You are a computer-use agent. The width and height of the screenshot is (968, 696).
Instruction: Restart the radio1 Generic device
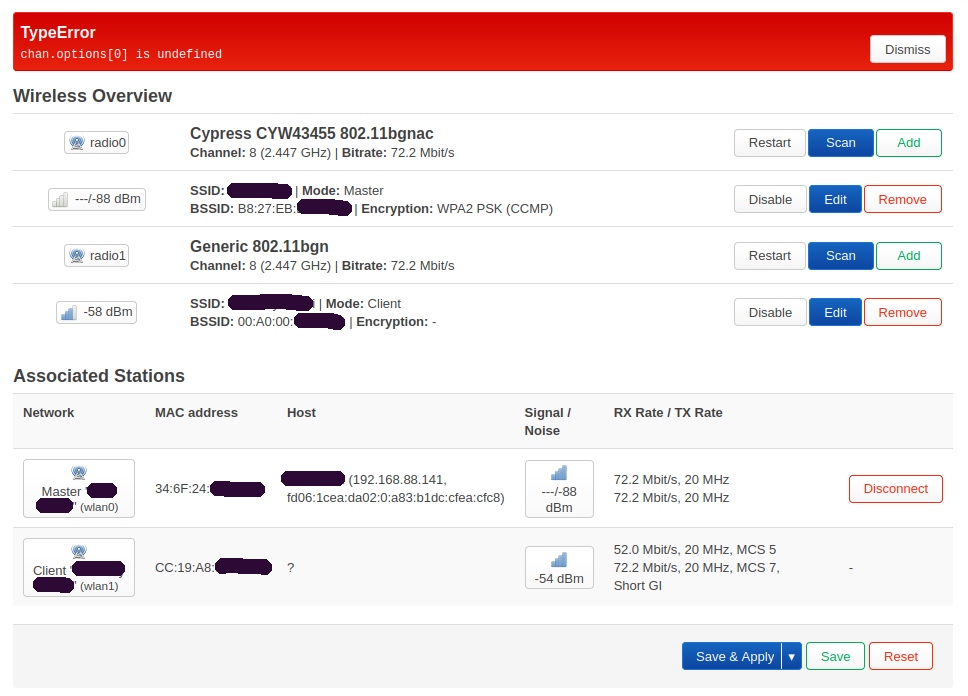pos(769,256)
